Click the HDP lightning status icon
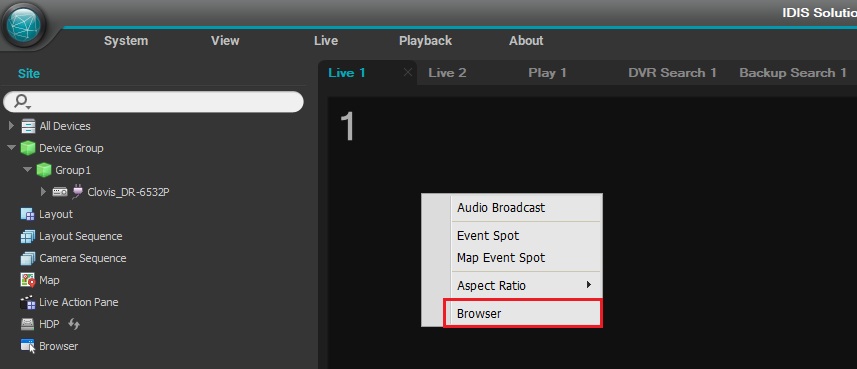This screenshot has height=369, width=857. (x=74, y=324)
